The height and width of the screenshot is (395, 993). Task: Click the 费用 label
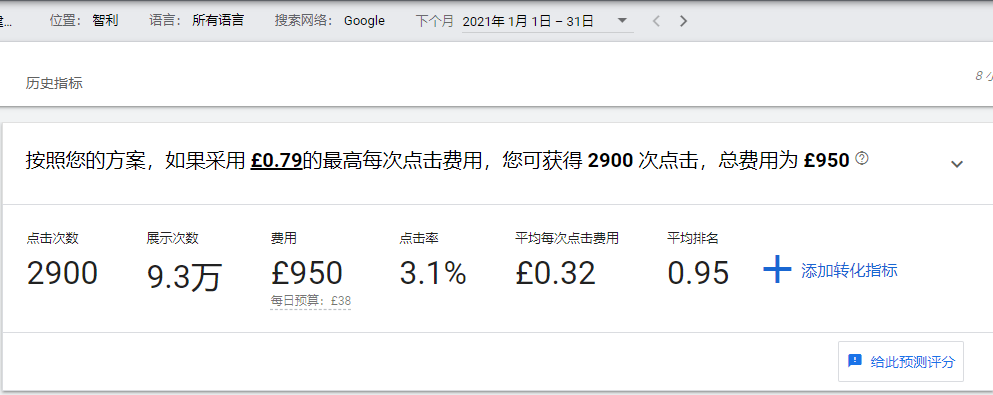(283, 239)
